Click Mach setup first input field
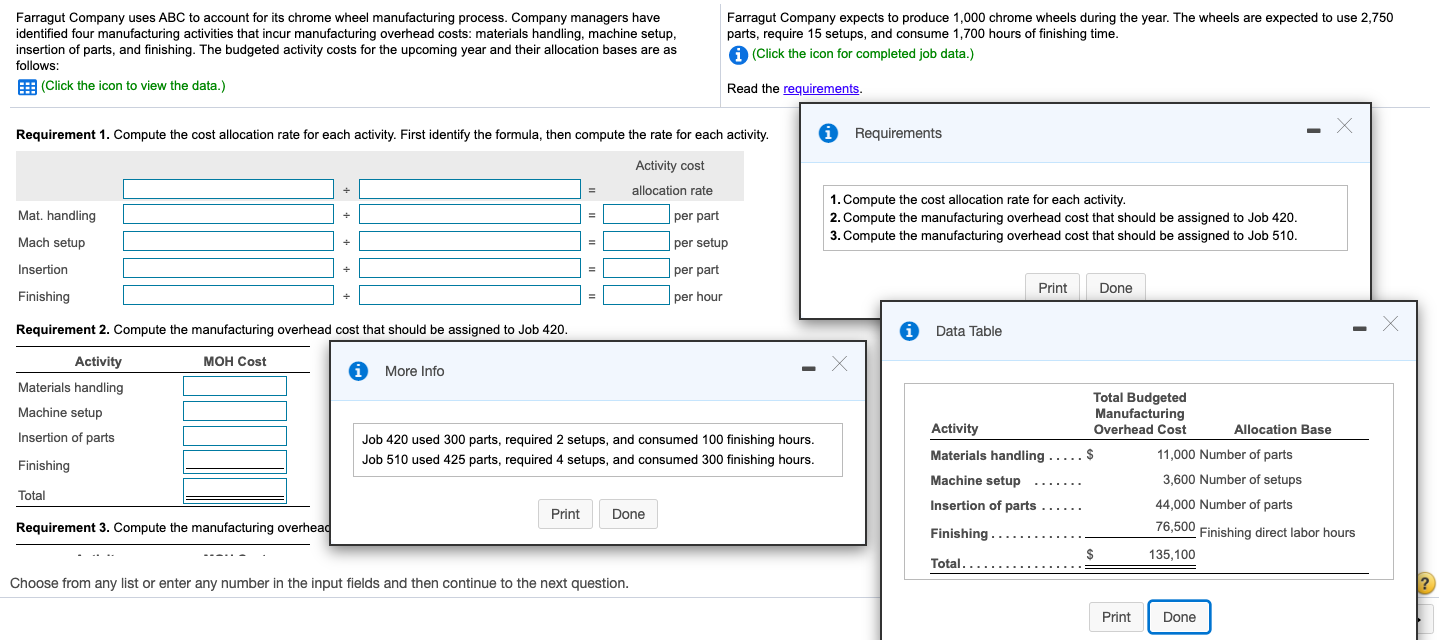The image size is (1439, 641). (x=228, y=241)
